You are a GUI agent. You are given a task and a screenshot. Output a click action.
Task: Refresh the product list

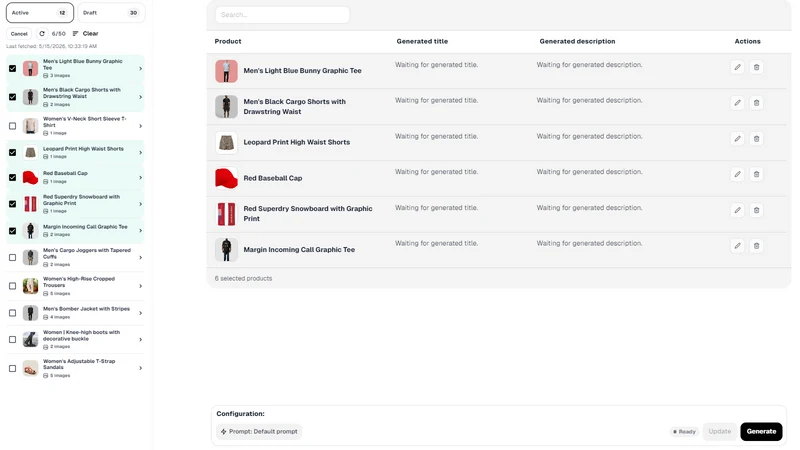(42, 34)
